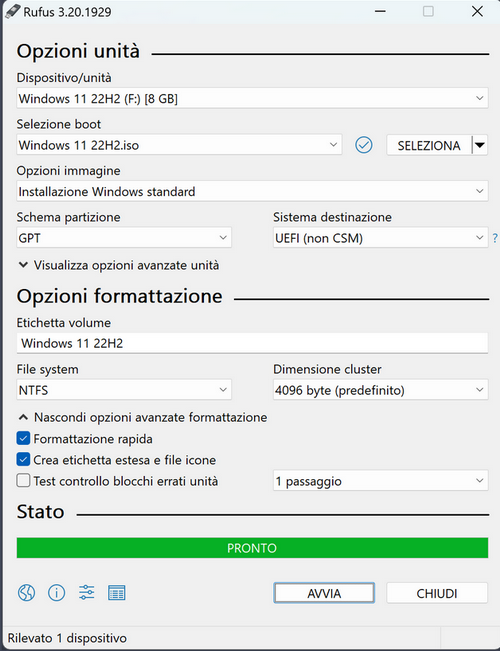500x651 pixels.
Task: Open File system NTFS dropdown
Action: (x=124, y=390)
